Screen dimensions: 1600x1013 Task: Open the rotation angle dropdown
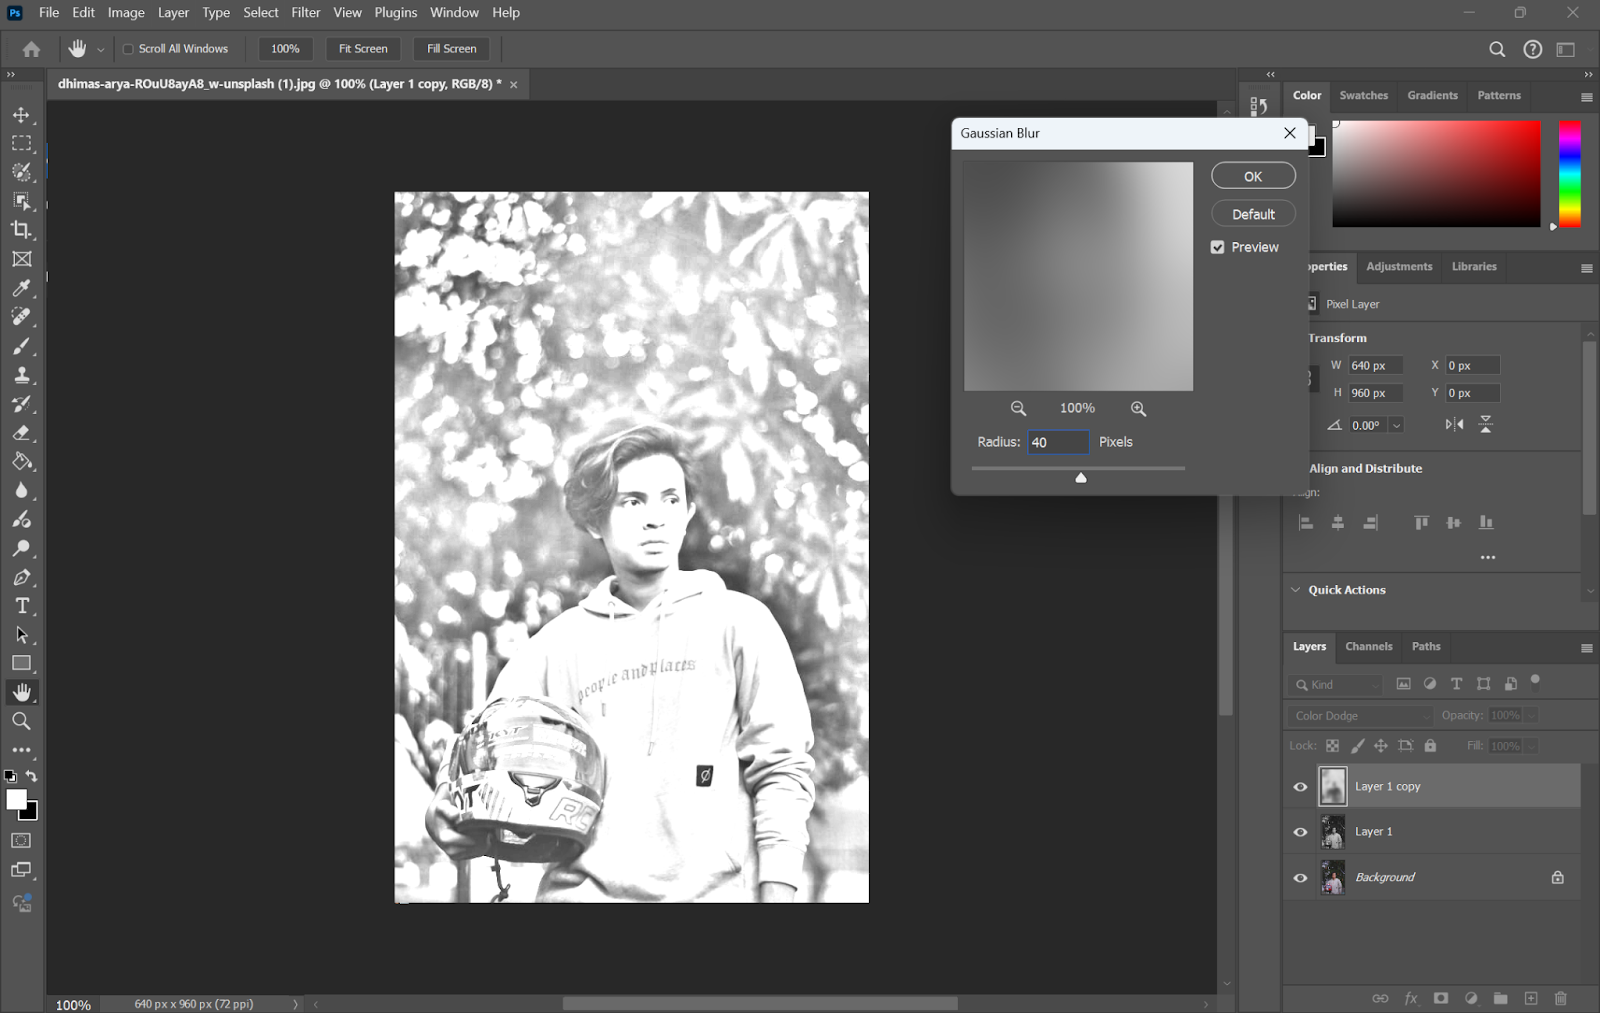coord(1397,425)
